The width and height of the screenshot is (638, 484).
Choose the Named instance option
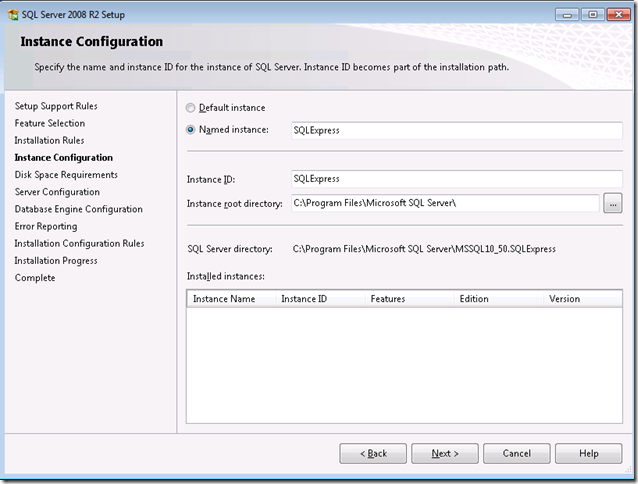(192, 129)
